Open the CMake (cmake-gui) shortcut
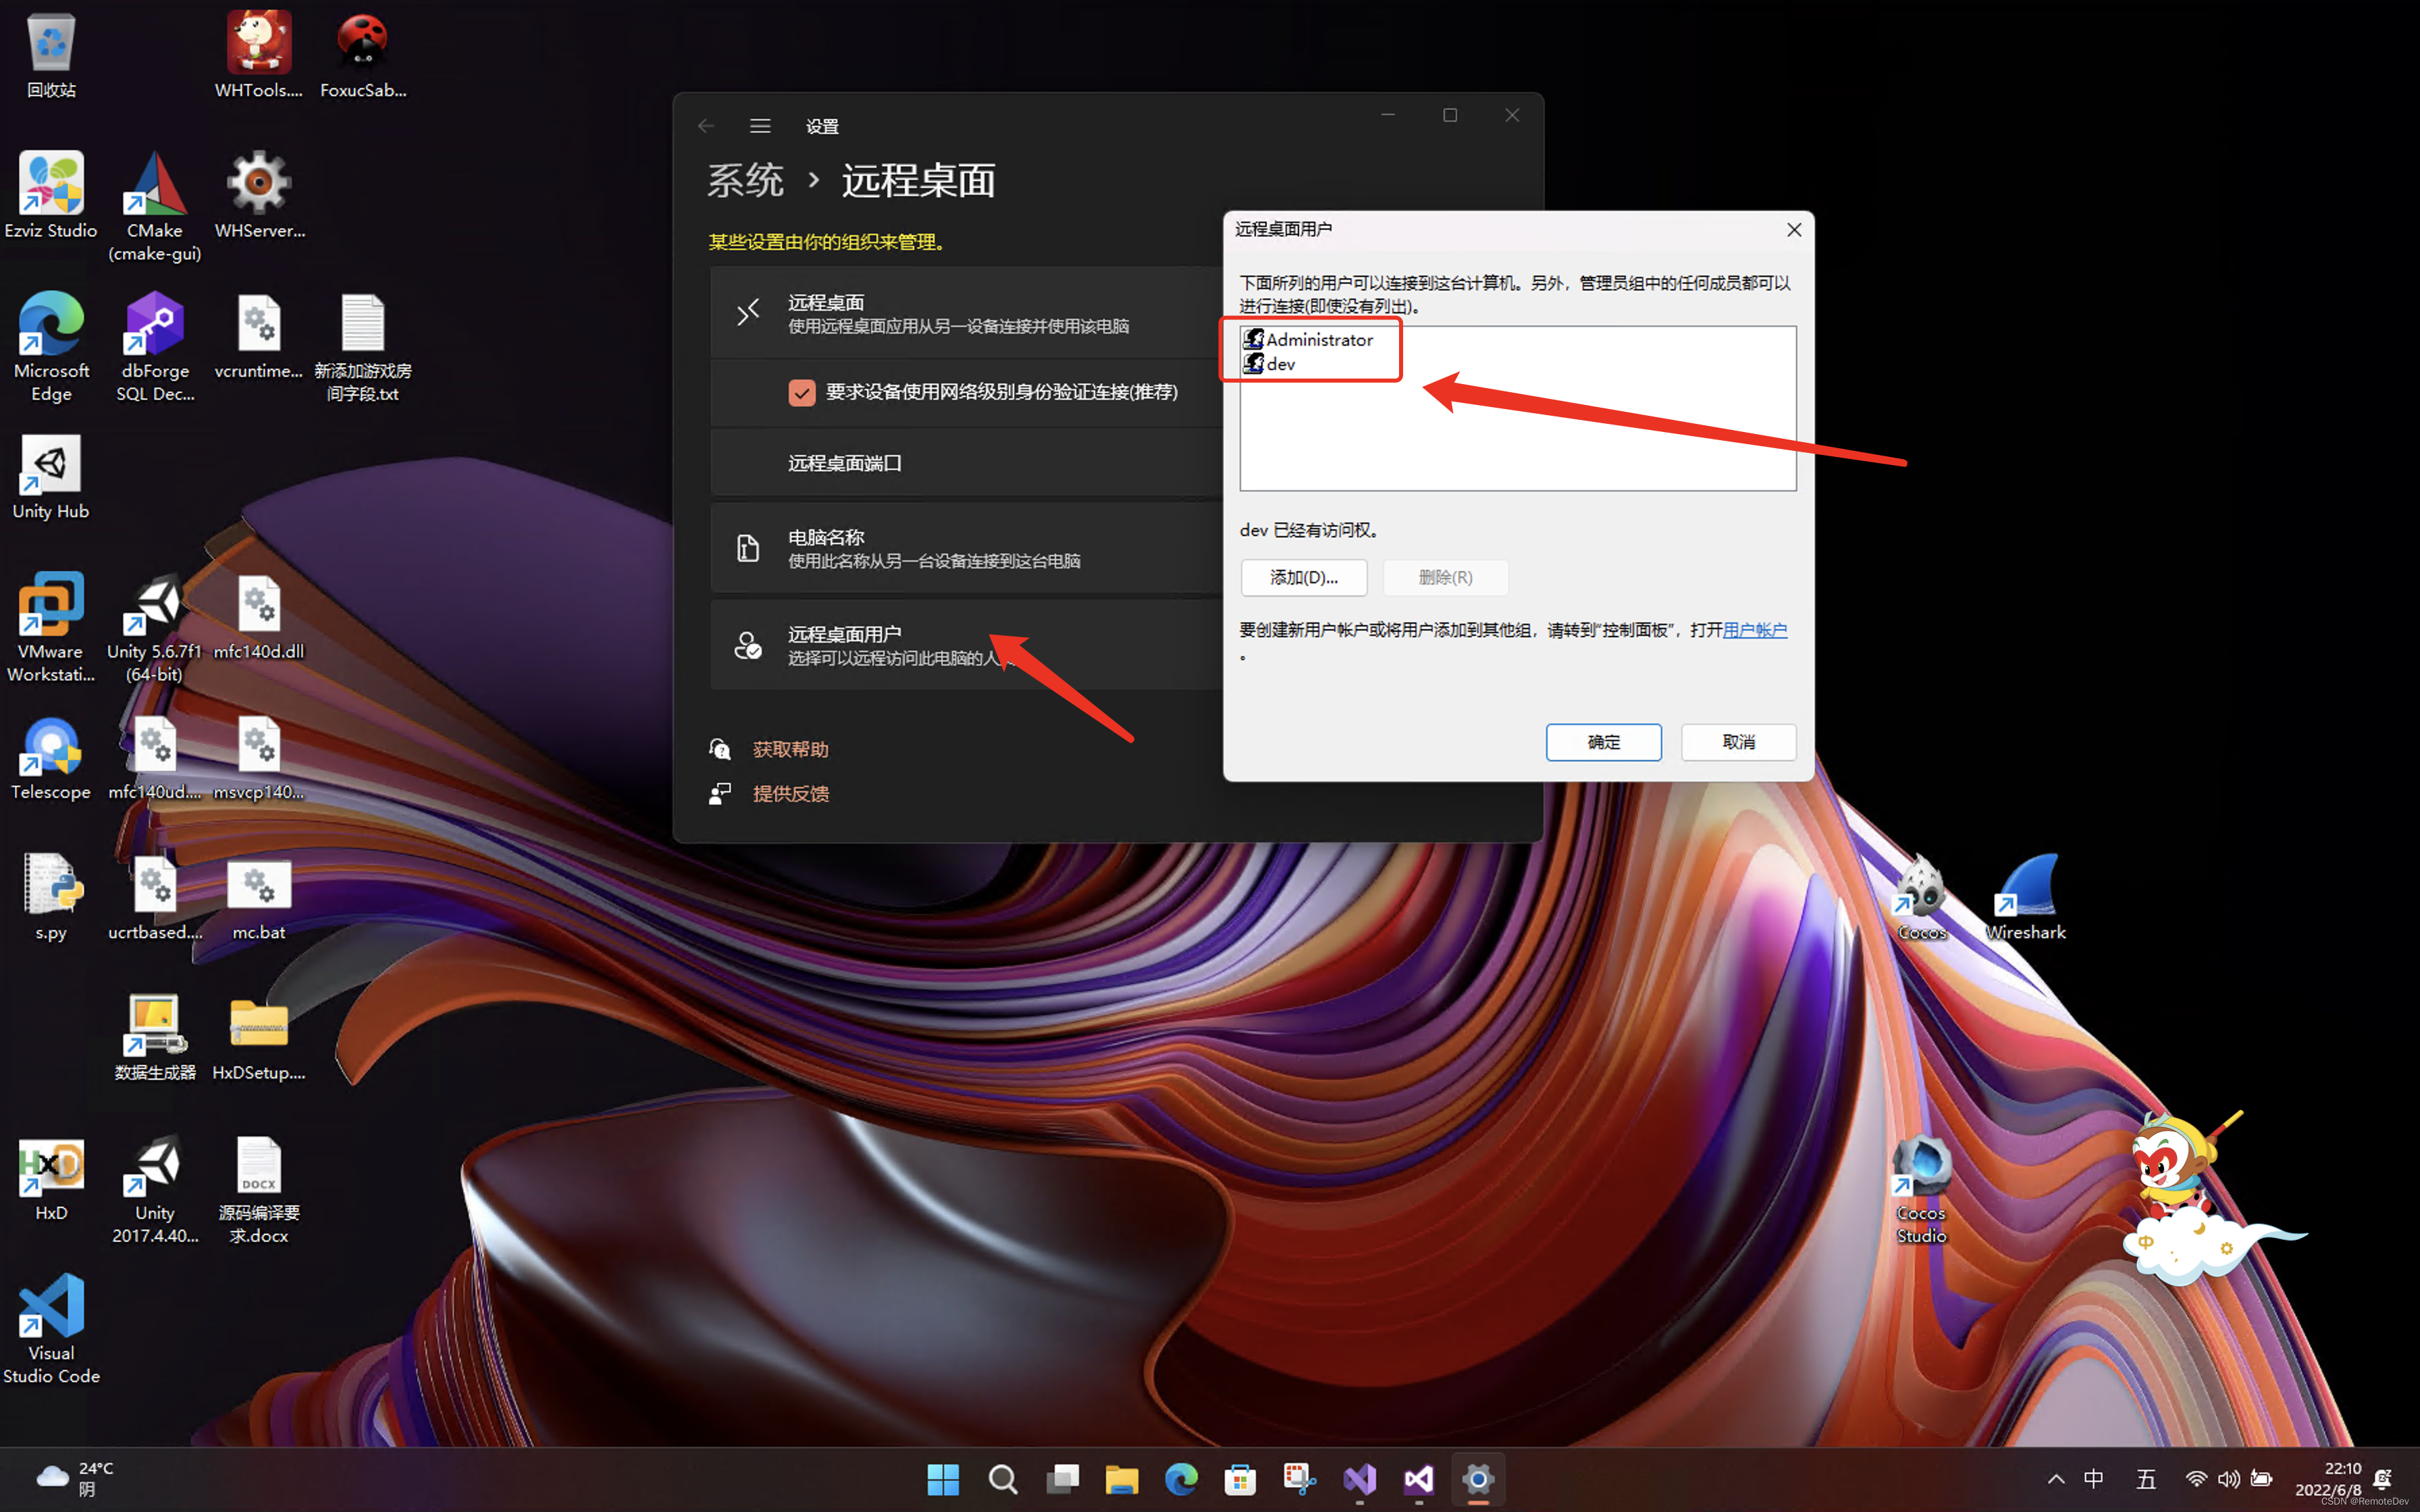Screen dimensions: 2420x1512 point(155,207)
